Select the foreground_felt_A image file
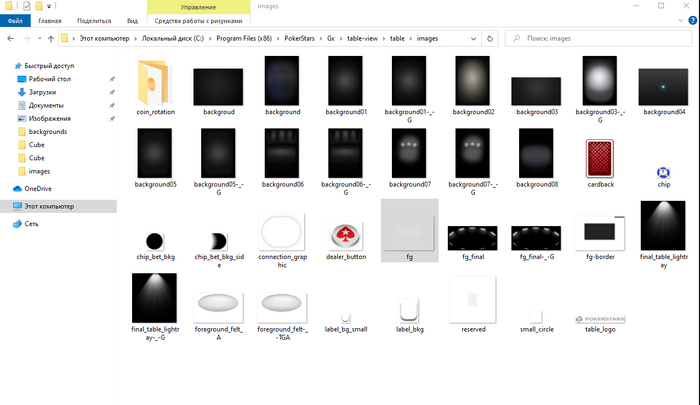The width and height of the screenshot is (700, 405). pyautogui.click(x=218, y=317)
